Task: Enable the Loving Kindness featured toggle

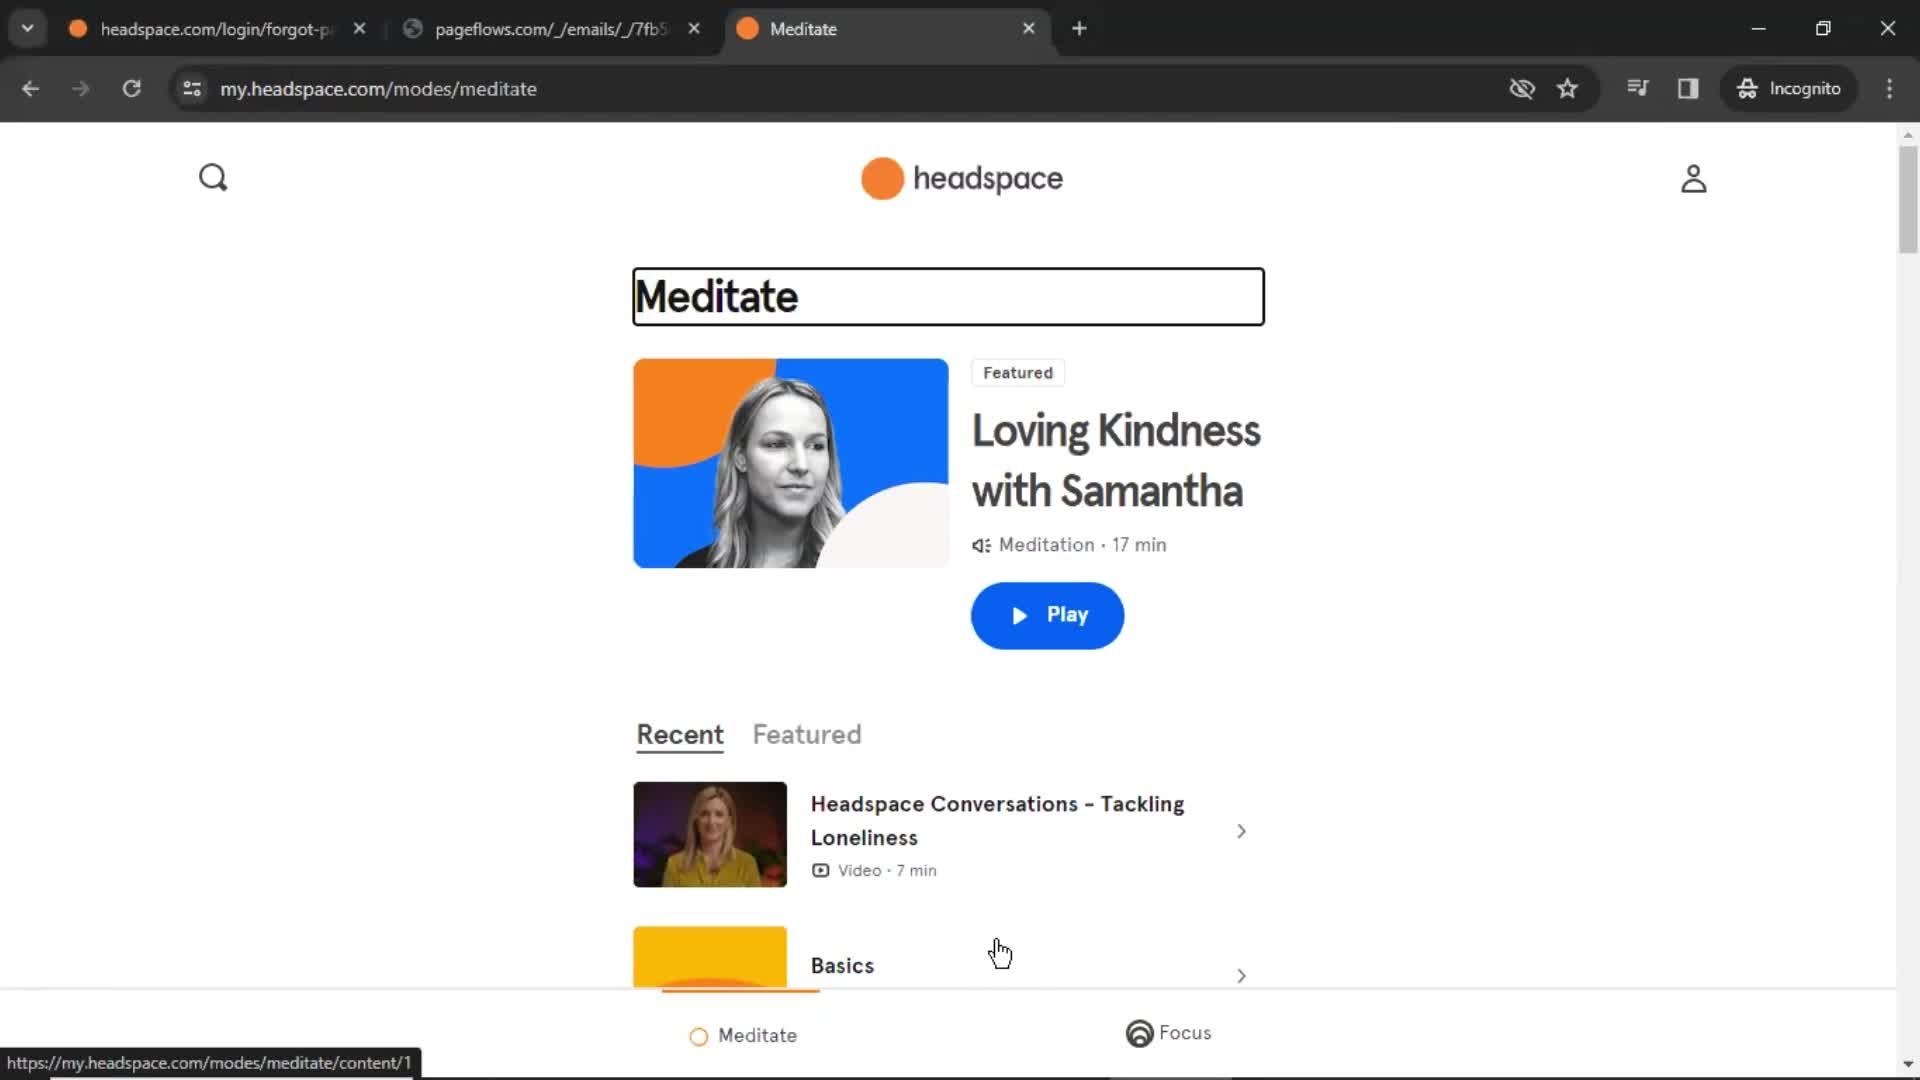Action: click(x=1018, y=372)
